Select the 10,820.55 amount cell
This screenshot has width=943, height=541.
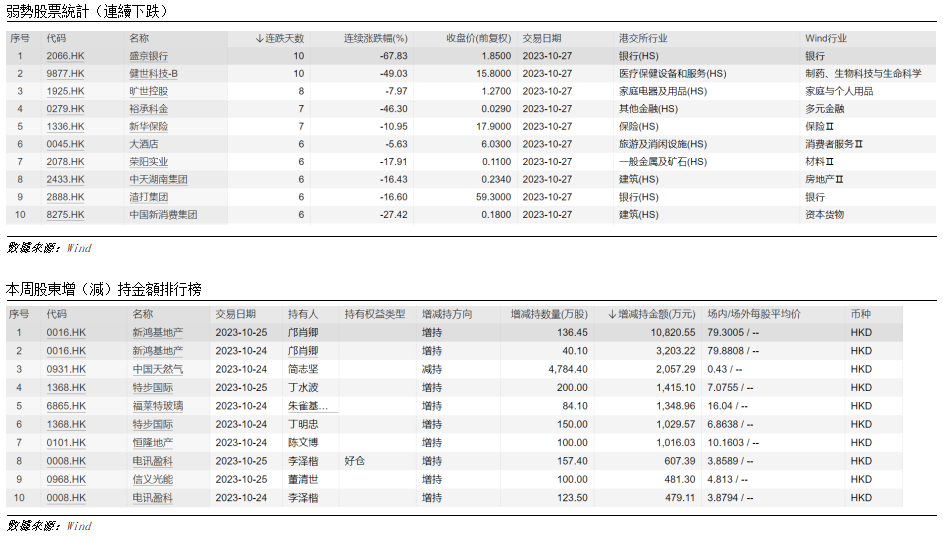(x=672, y=332)
